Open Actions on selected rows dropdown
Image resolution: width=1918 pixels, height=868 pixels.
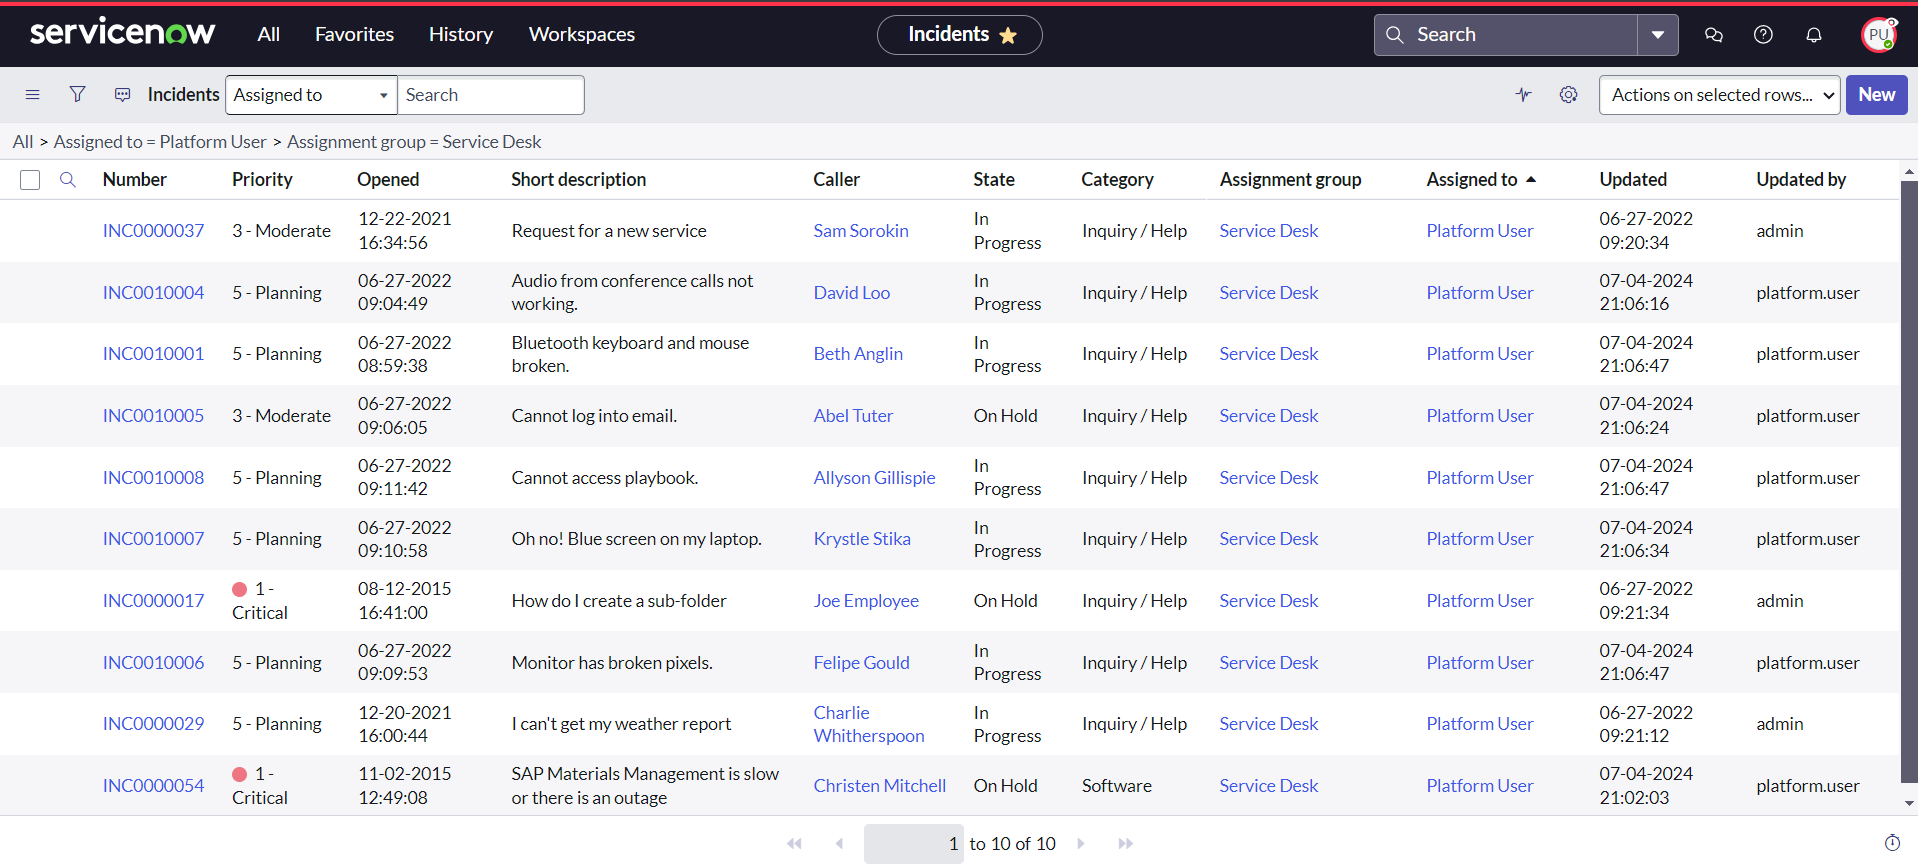point(1718,95)
